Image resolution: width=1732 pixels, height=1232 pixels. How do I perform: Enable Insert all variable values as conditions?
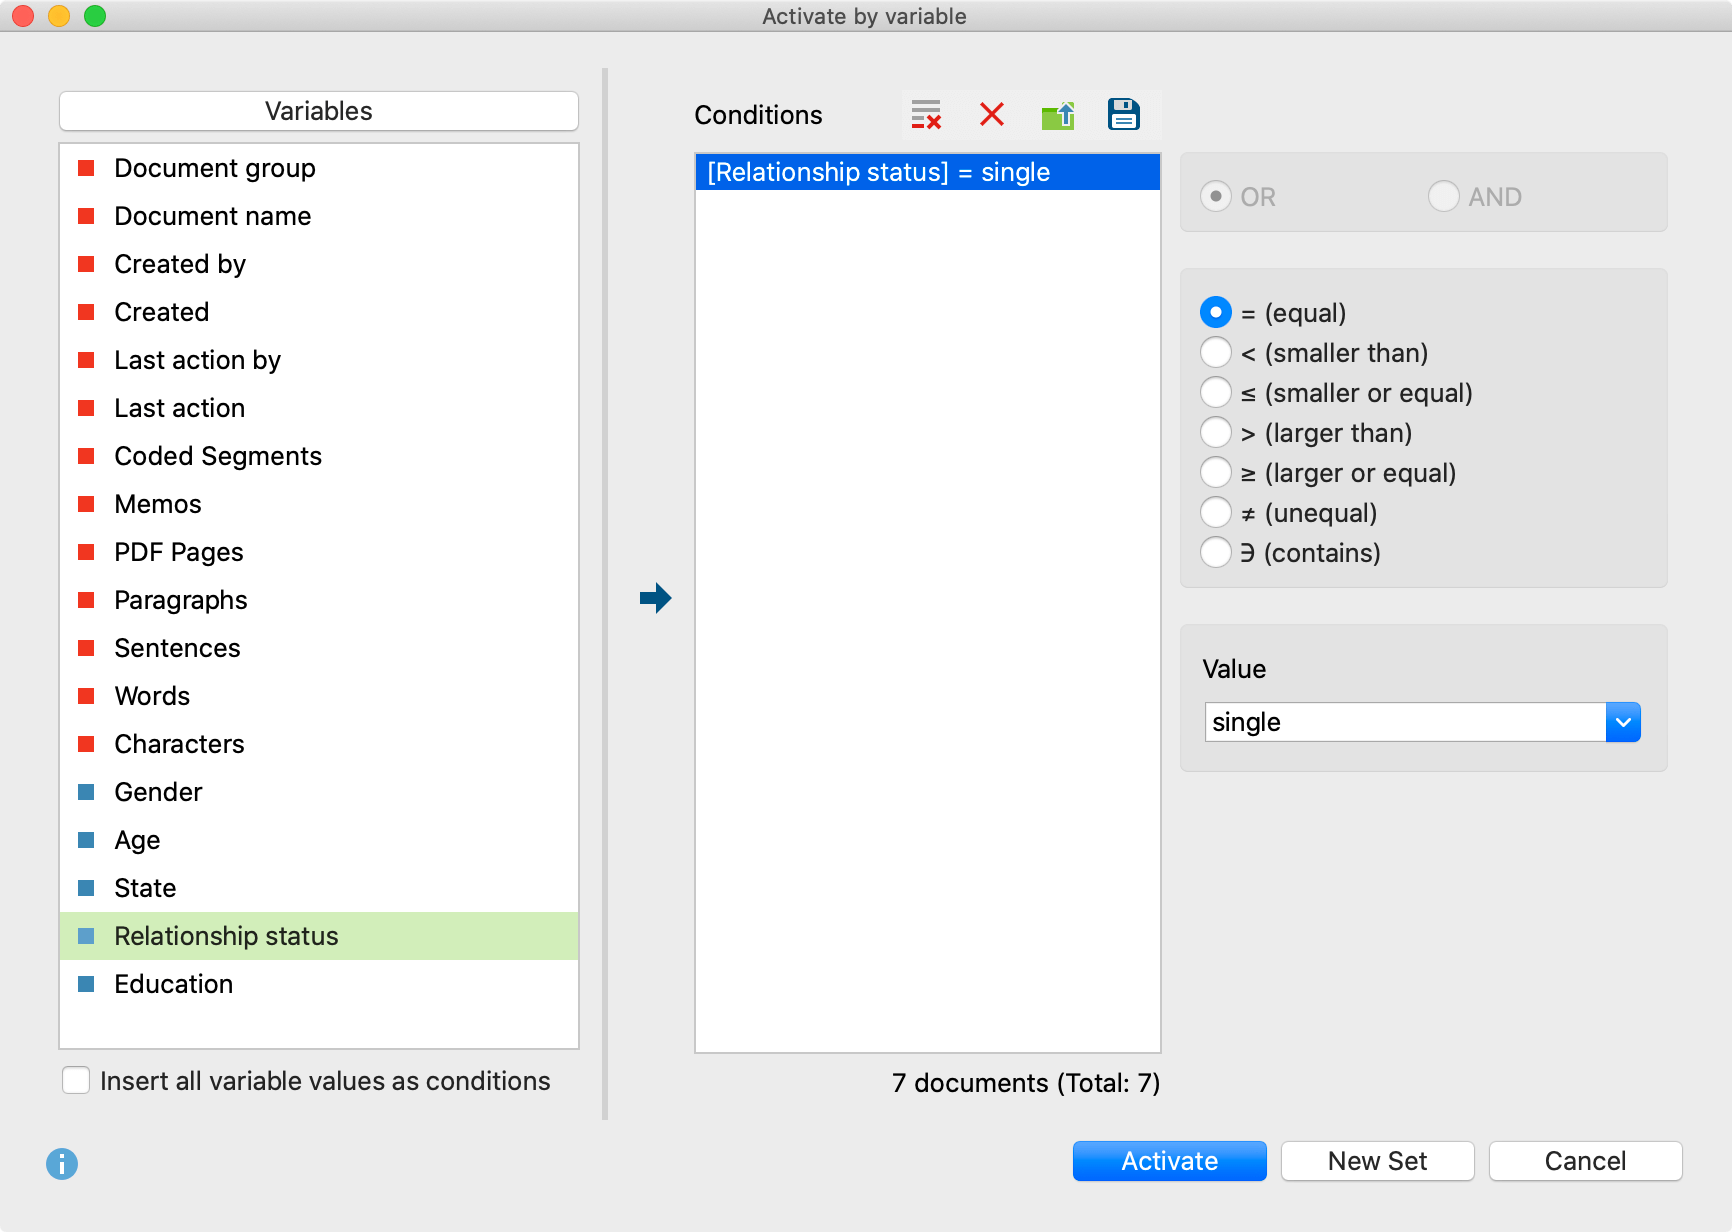click(76, 1081)
